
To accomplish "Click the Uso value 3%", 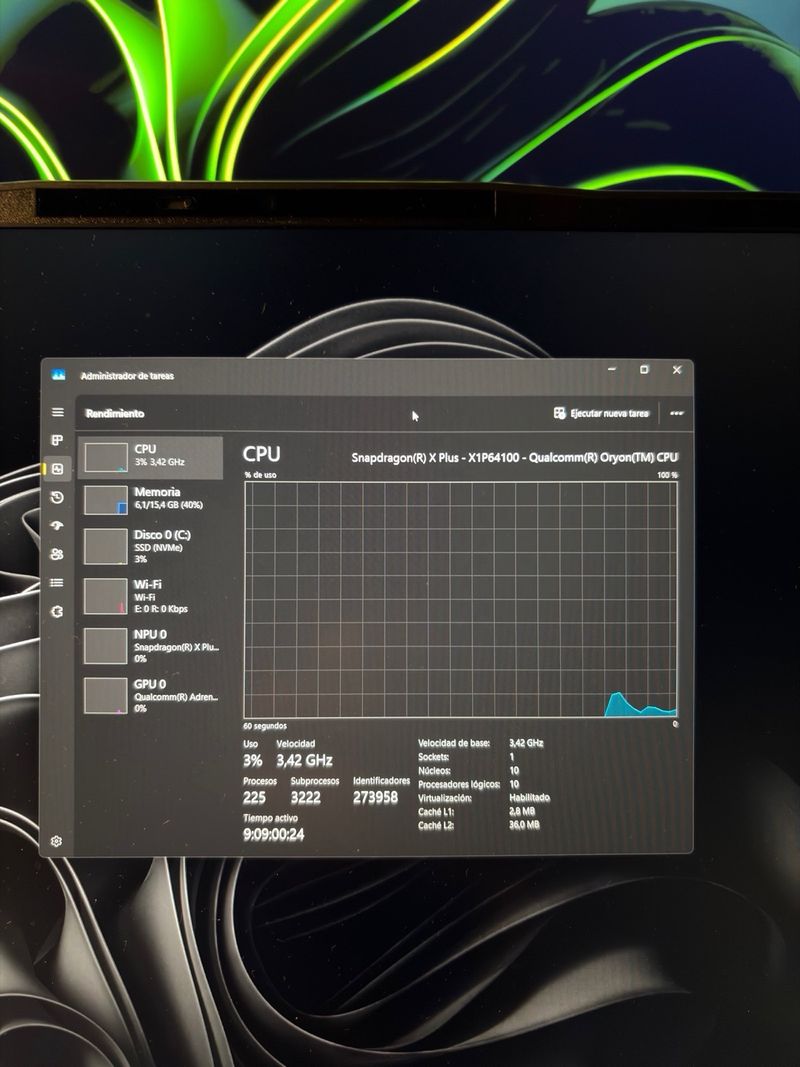I will click(252, 760).
